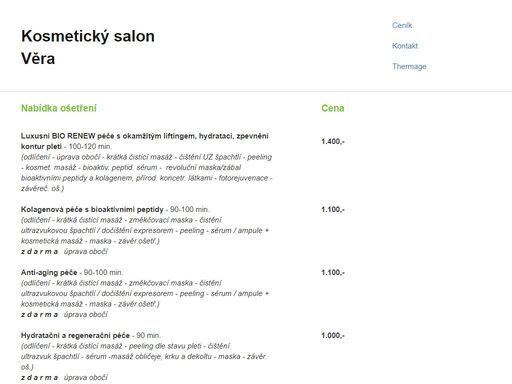Click the 1.000,- price
The height and width of the screenshot is (384, 512).
click(333, 335)
